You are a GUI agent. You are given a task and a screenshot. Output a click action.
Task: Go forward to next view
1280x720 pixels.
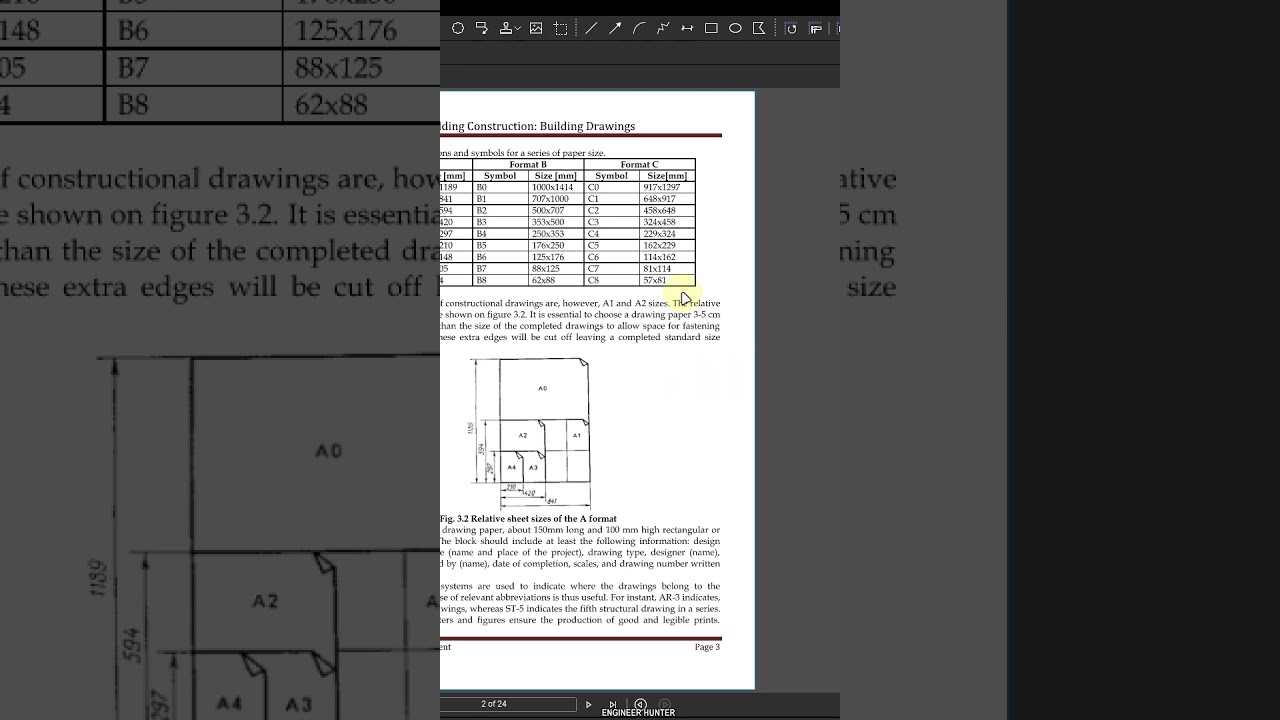coord(664,705)
